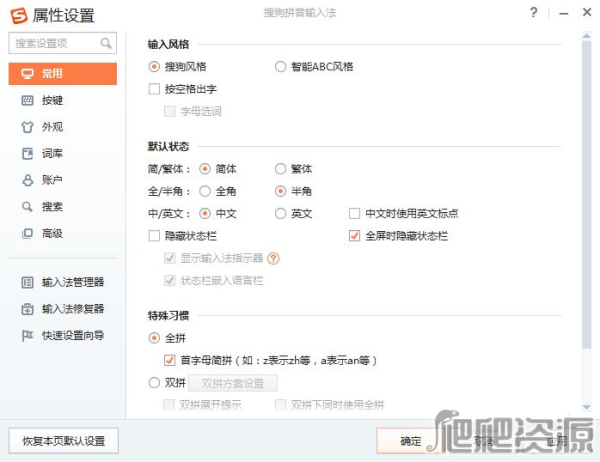The width and height of the screenshot is (600, 462).
Task: Select the 双拼 radio button
Action: point(154,382)
